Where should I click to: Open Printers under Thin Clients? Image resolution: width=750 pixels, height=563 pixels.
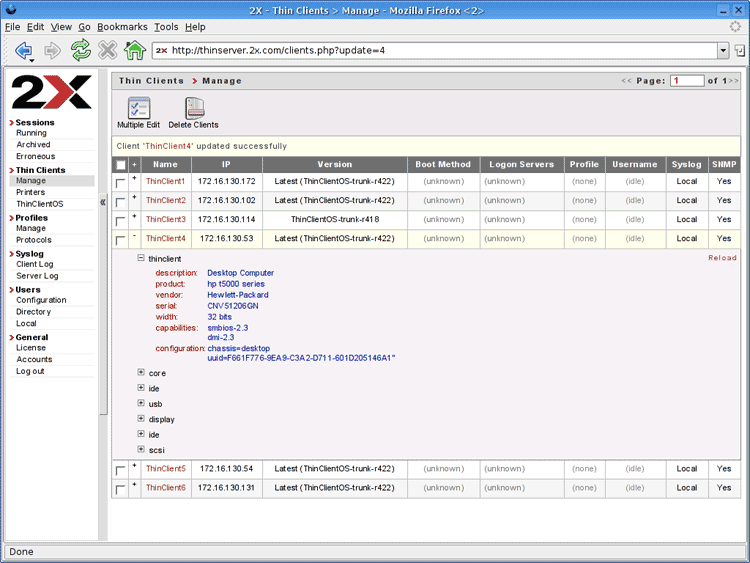(x=31, y=192)
